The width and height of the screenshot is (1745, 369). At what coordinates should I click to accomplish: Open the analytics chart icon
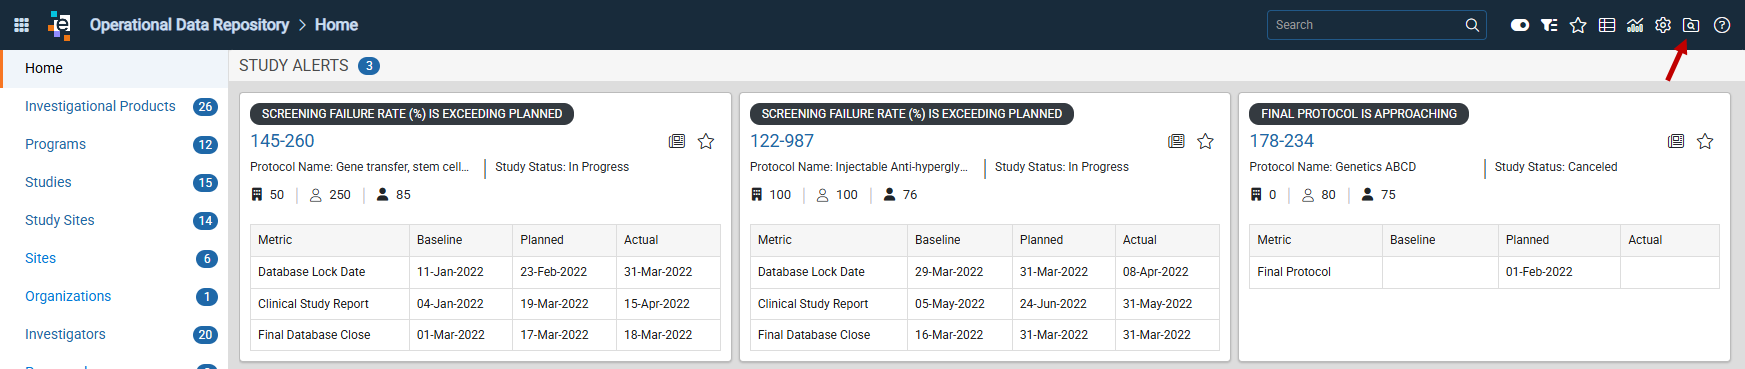(1635, 25)
